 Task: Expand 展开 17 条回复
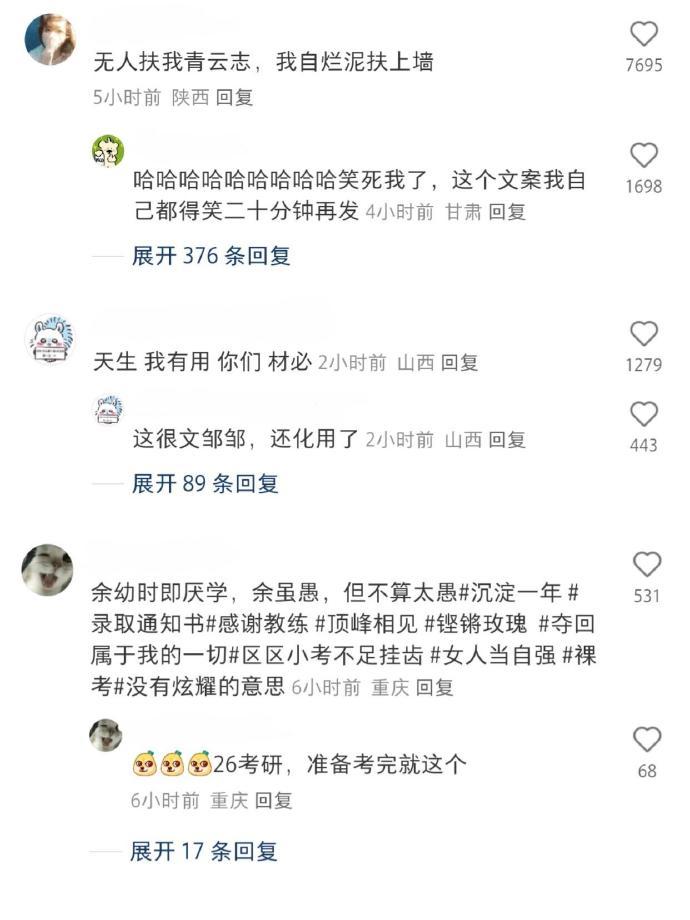[x=203, y=851]
